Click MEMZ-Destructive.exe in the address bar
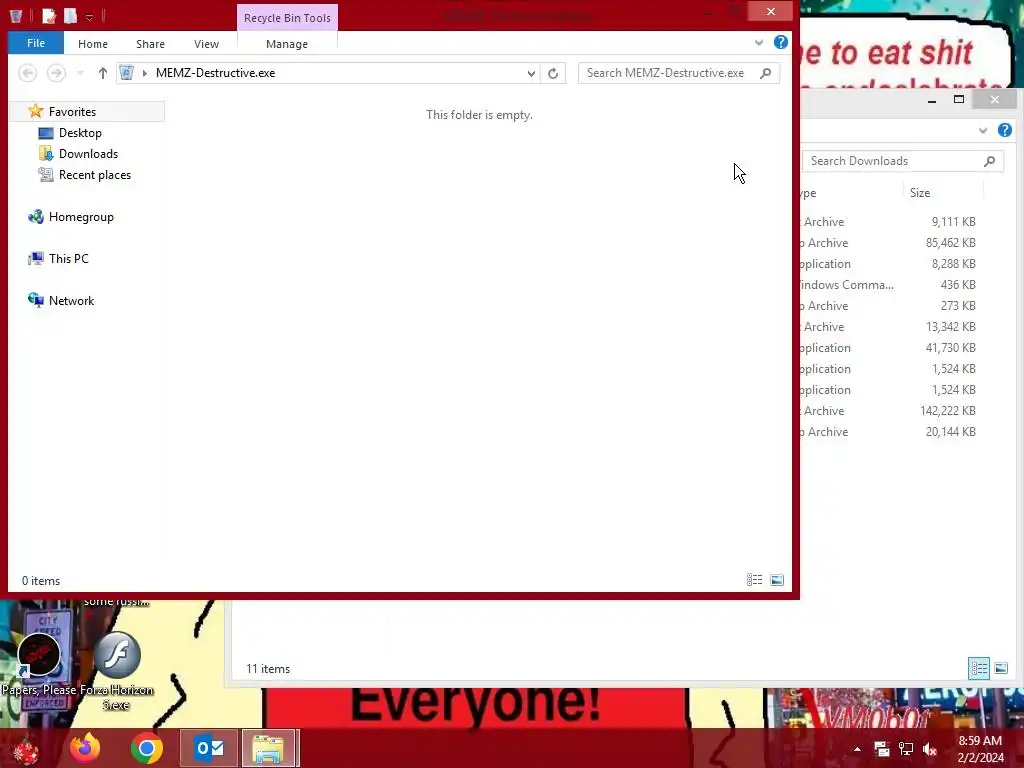The height and width of the screenshot is (768, 1024). 216,73
